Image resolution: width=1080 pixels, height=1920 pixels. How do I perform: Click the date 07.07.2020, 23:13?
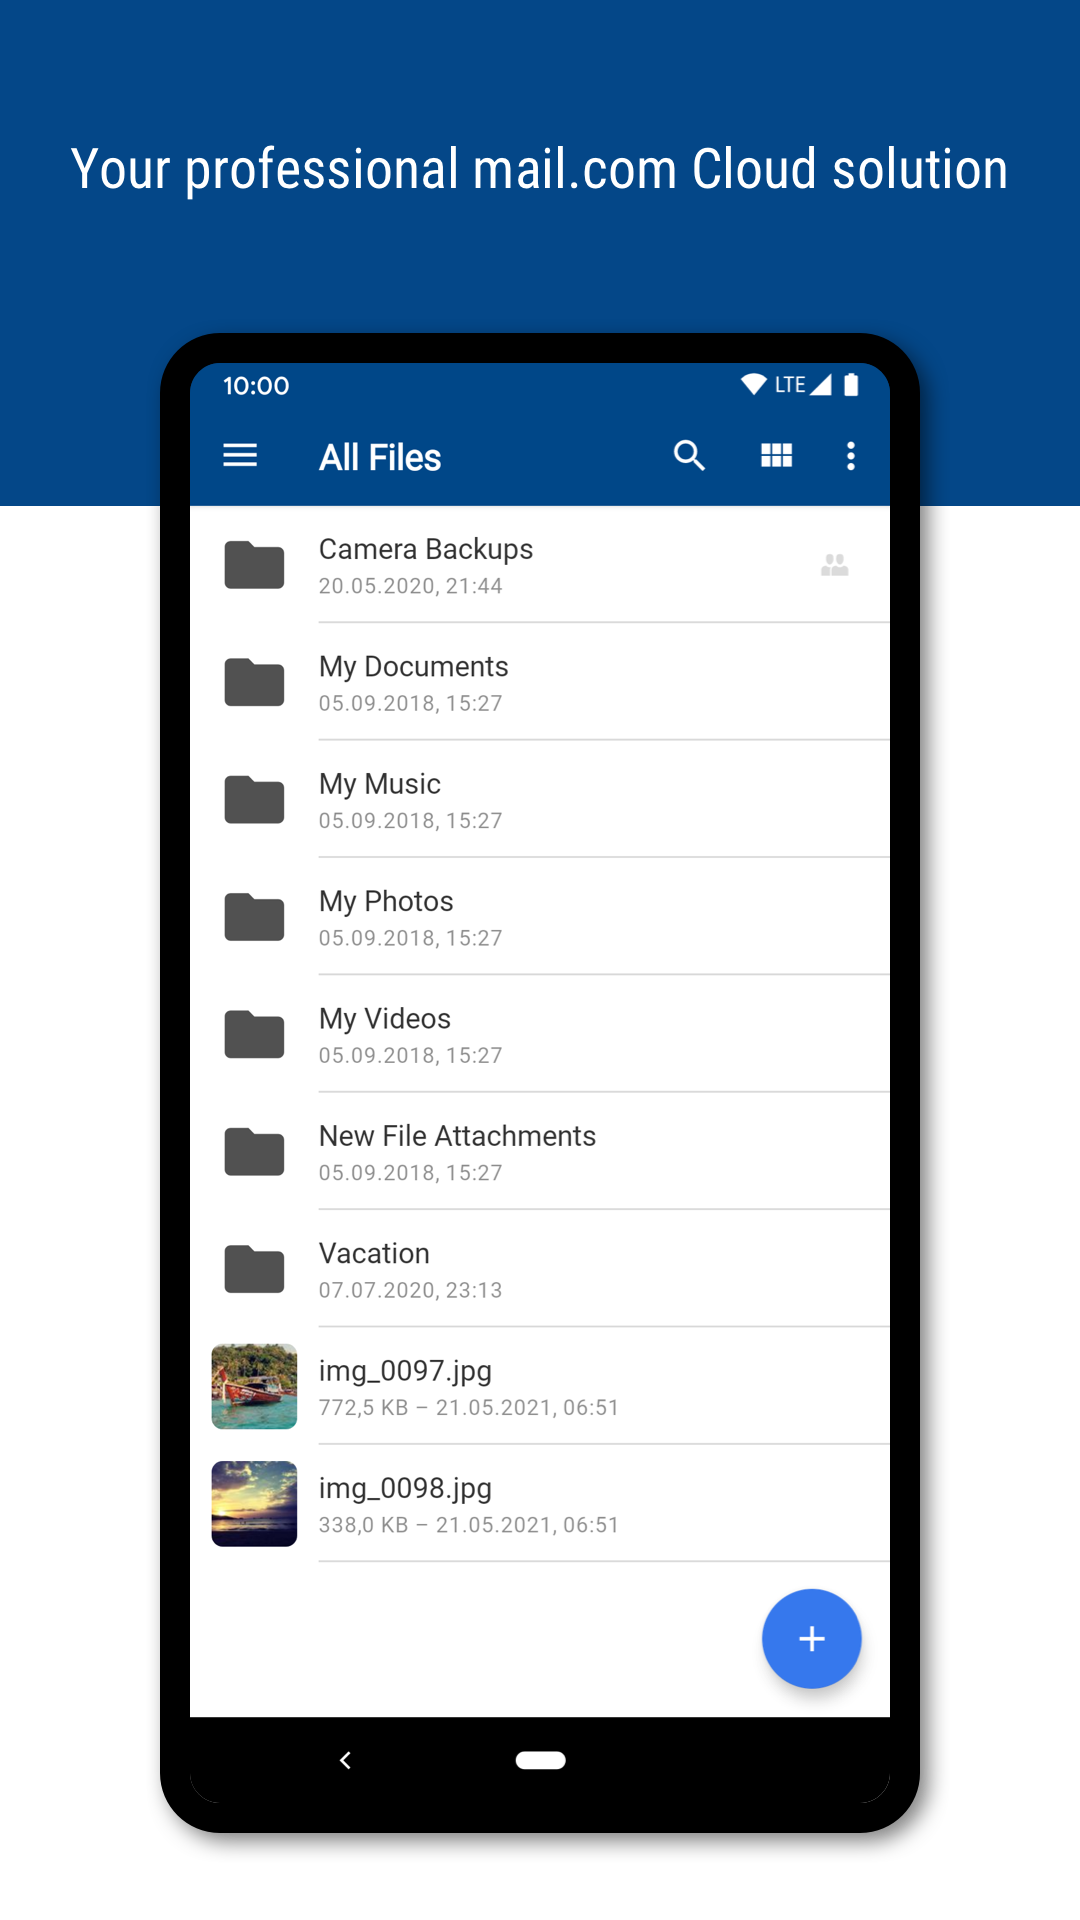click(410, 1290)
